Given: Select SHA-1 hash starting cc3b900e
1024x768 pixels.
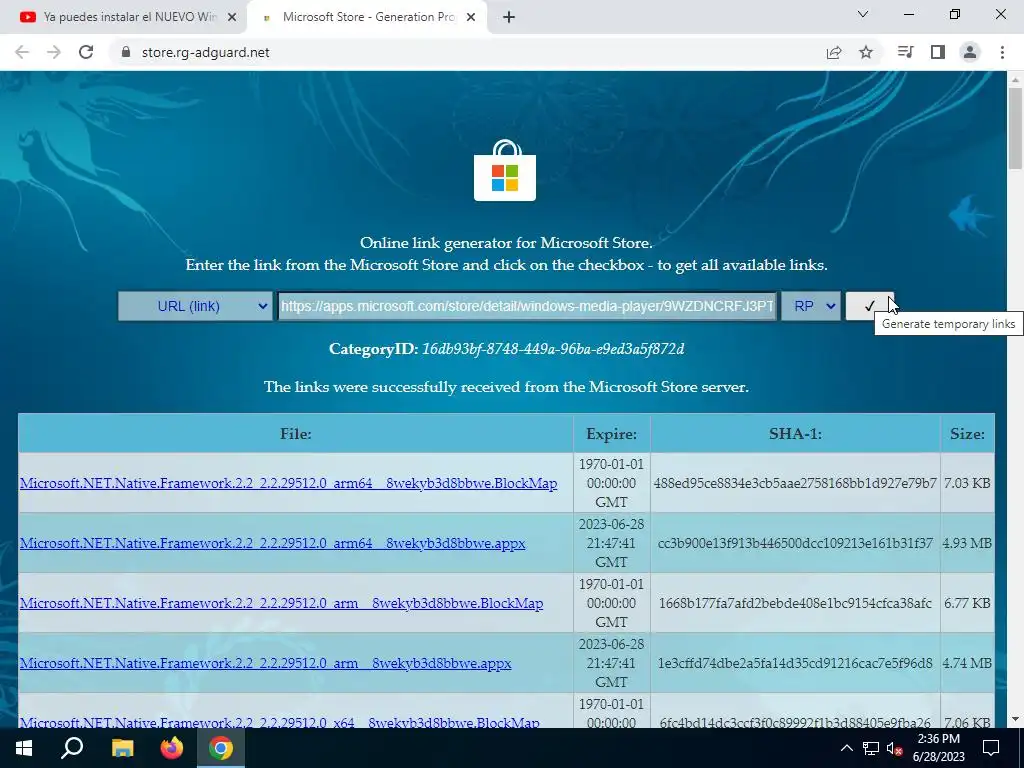Looking at the screenshot, I should click(795, 543).
